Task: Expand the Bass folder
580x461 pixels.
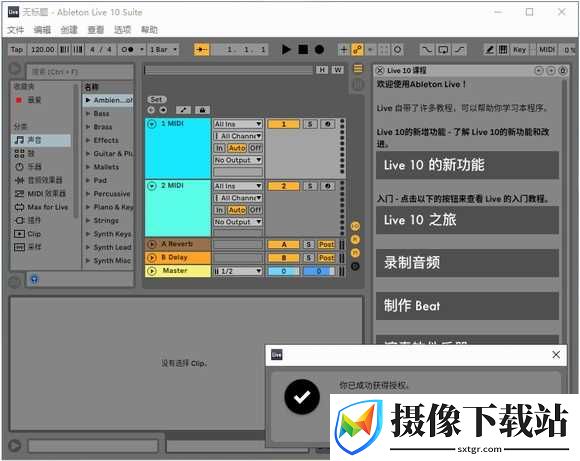Action: (88, 113)
